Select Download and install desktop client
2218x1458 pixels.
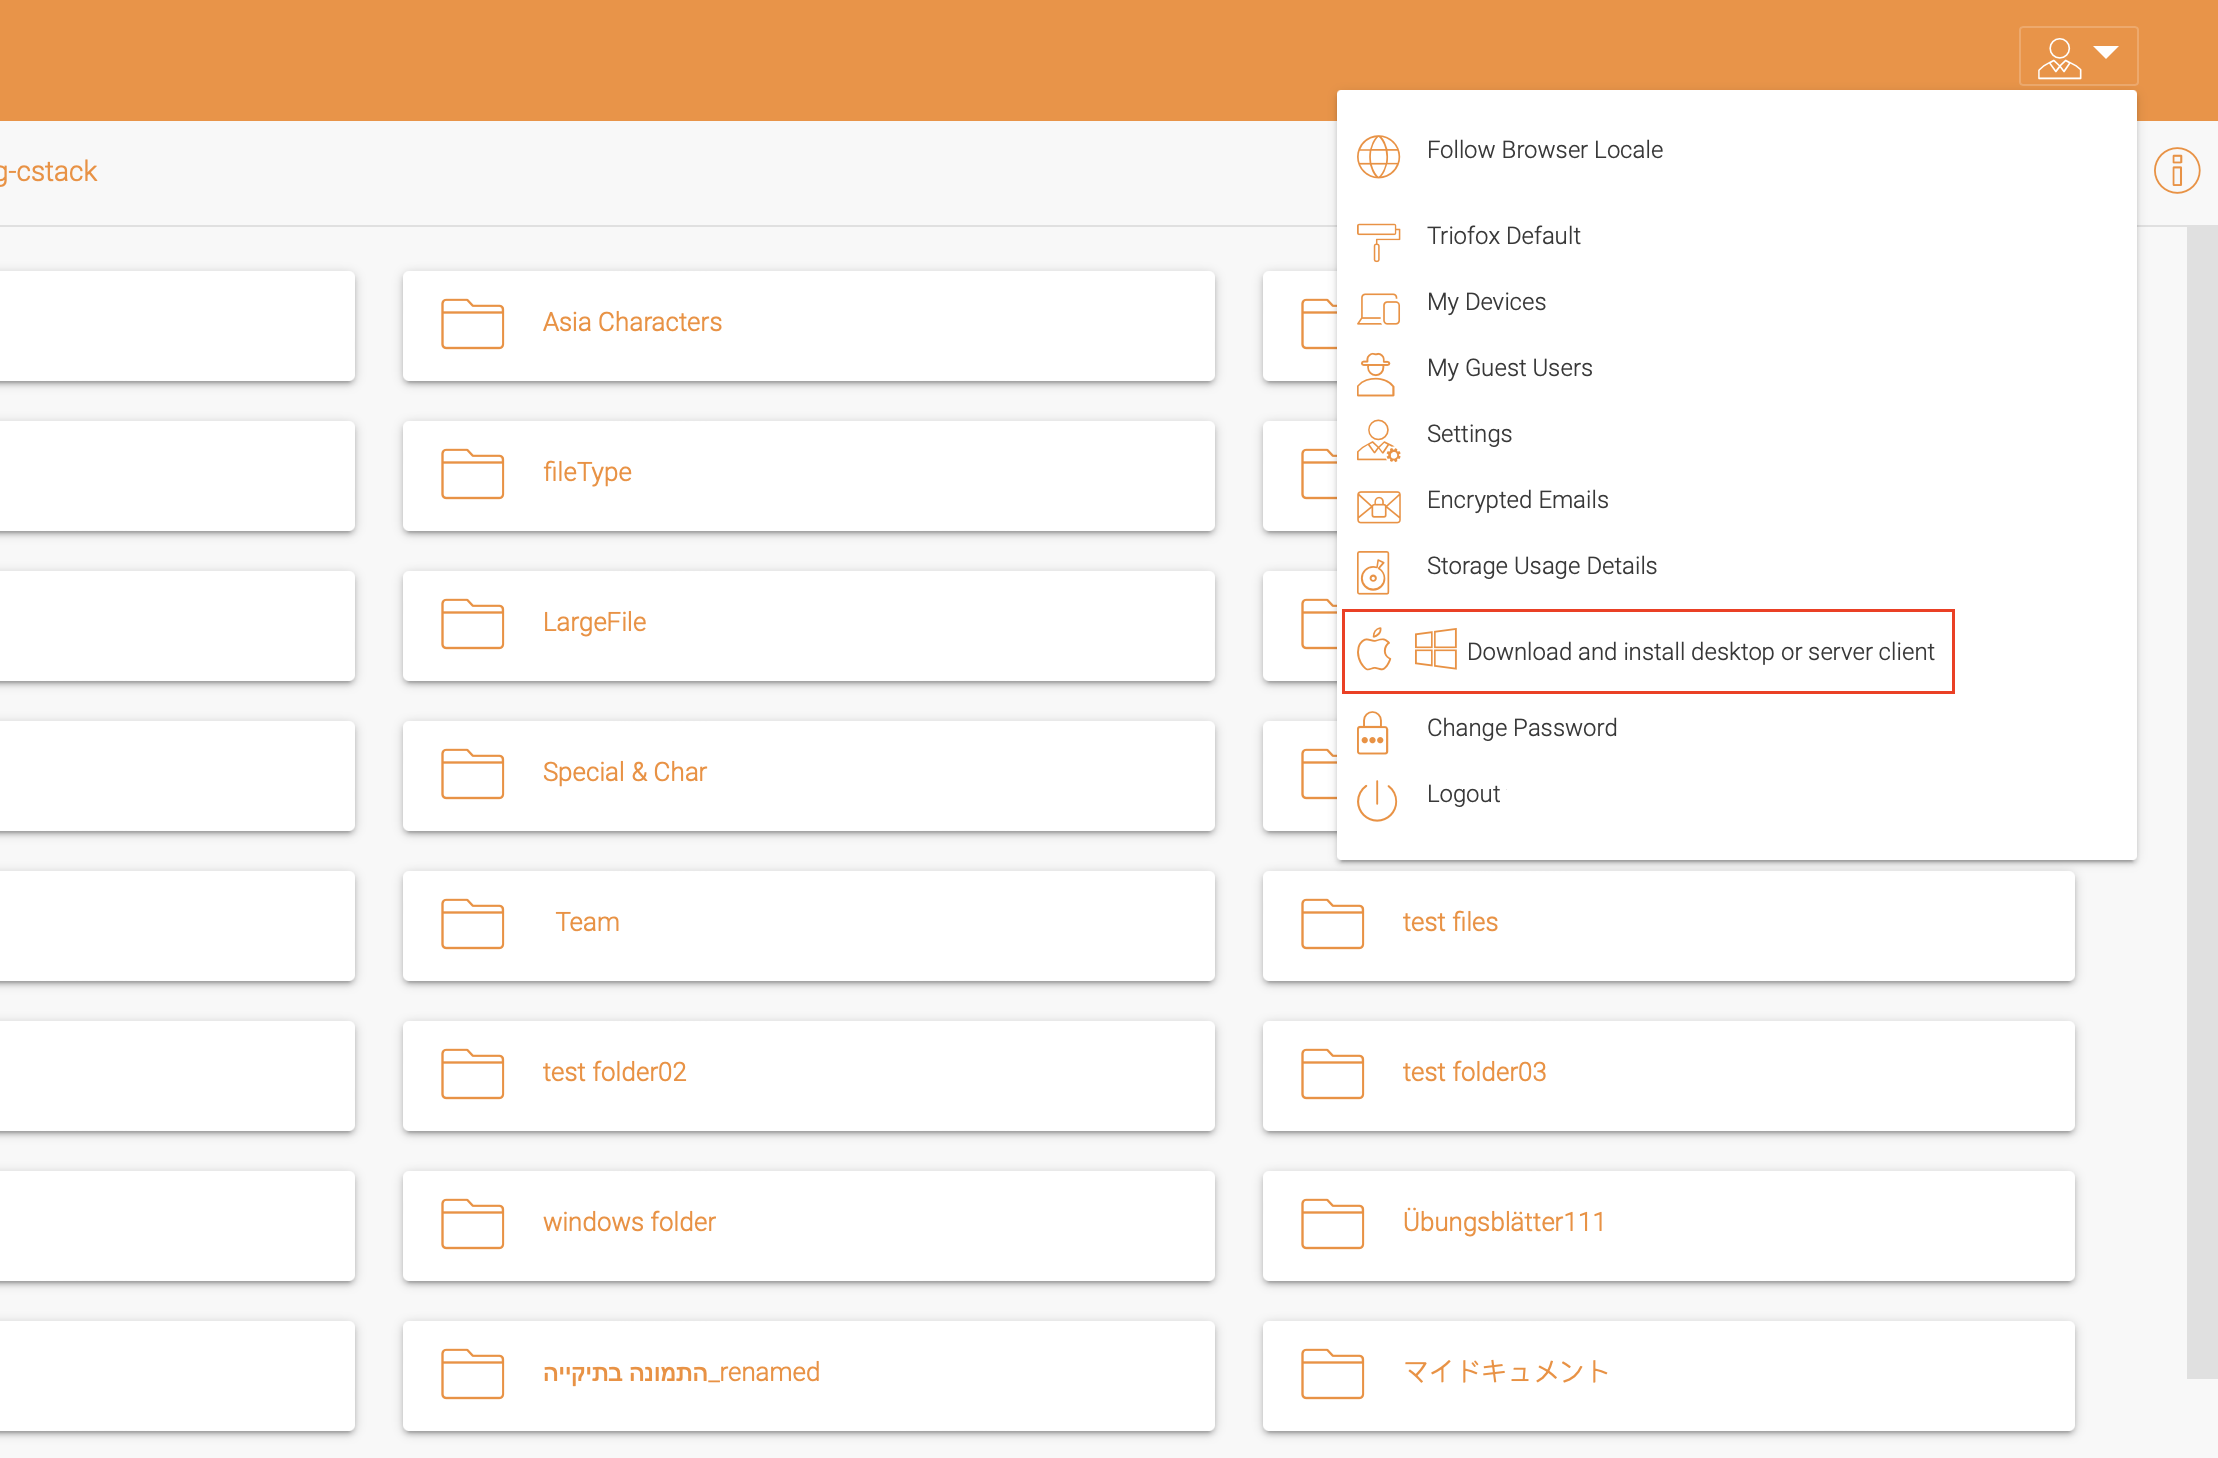pos(1699,651)
